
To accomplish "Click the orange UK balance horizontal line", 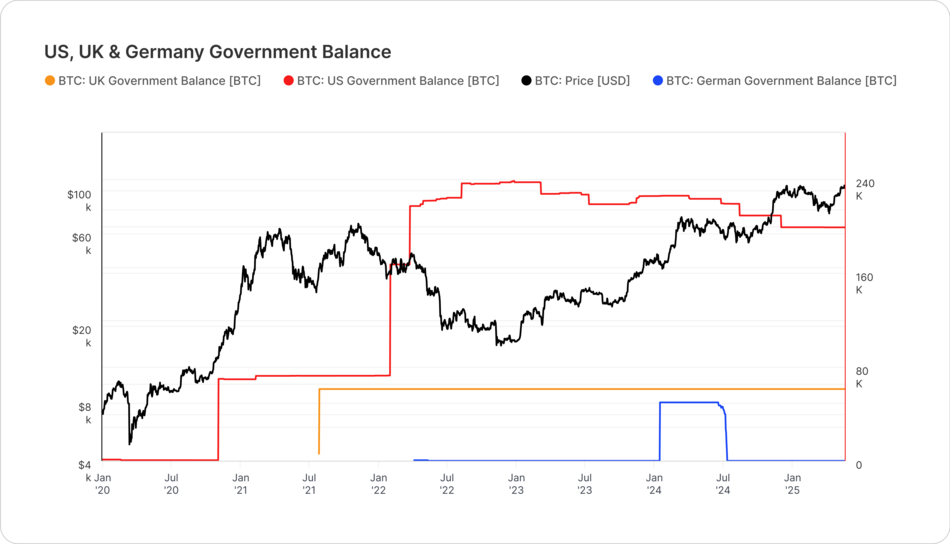I will [x=582, y=389].
